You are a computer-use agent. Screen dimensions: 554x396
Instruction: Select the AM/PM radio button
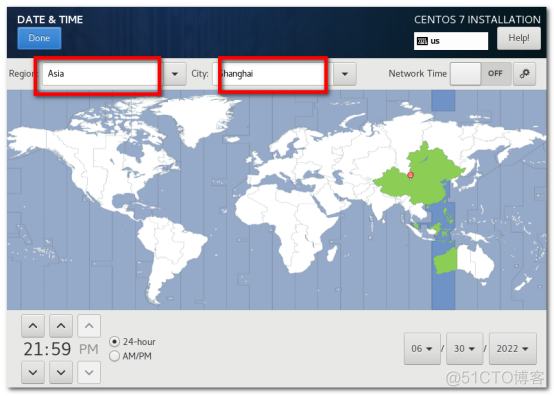114,356
